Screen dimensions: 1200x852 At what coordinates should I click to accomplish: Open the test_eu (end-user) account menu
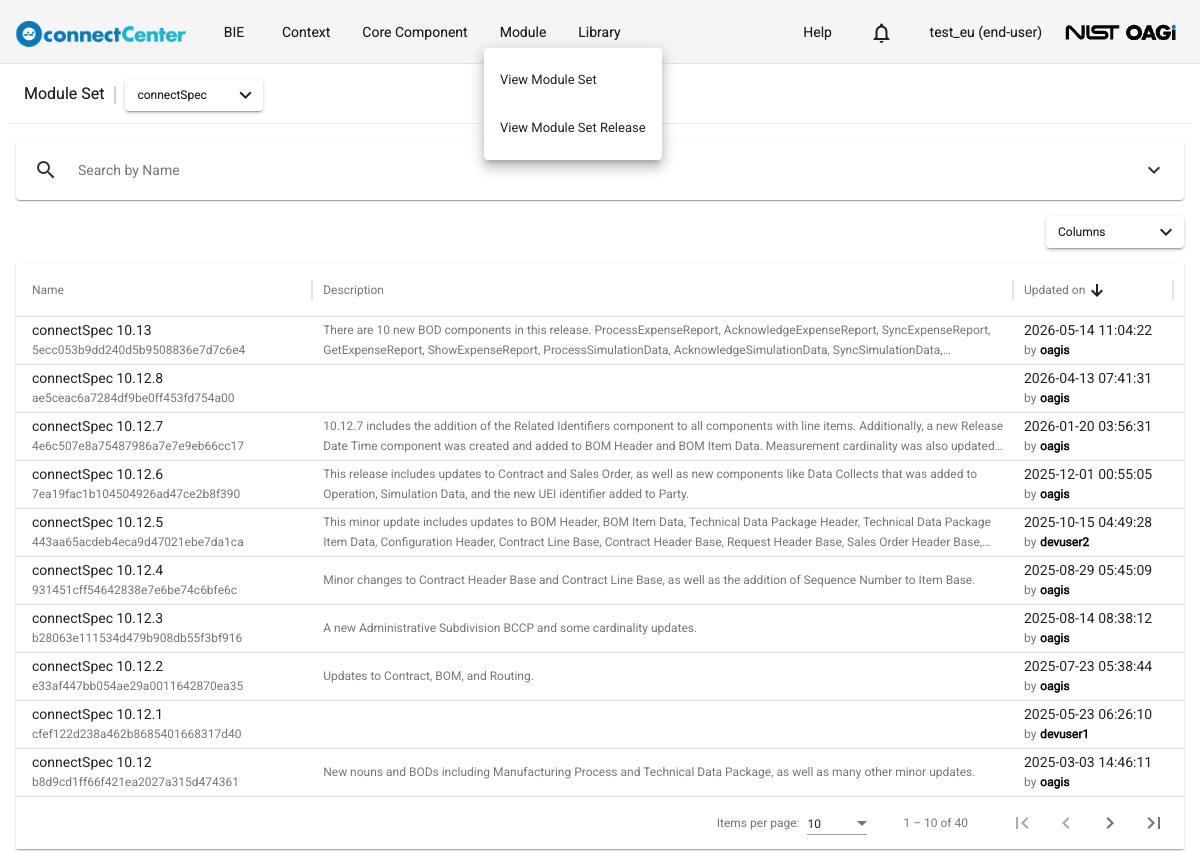pyautogui.click(x=985, y=32)
